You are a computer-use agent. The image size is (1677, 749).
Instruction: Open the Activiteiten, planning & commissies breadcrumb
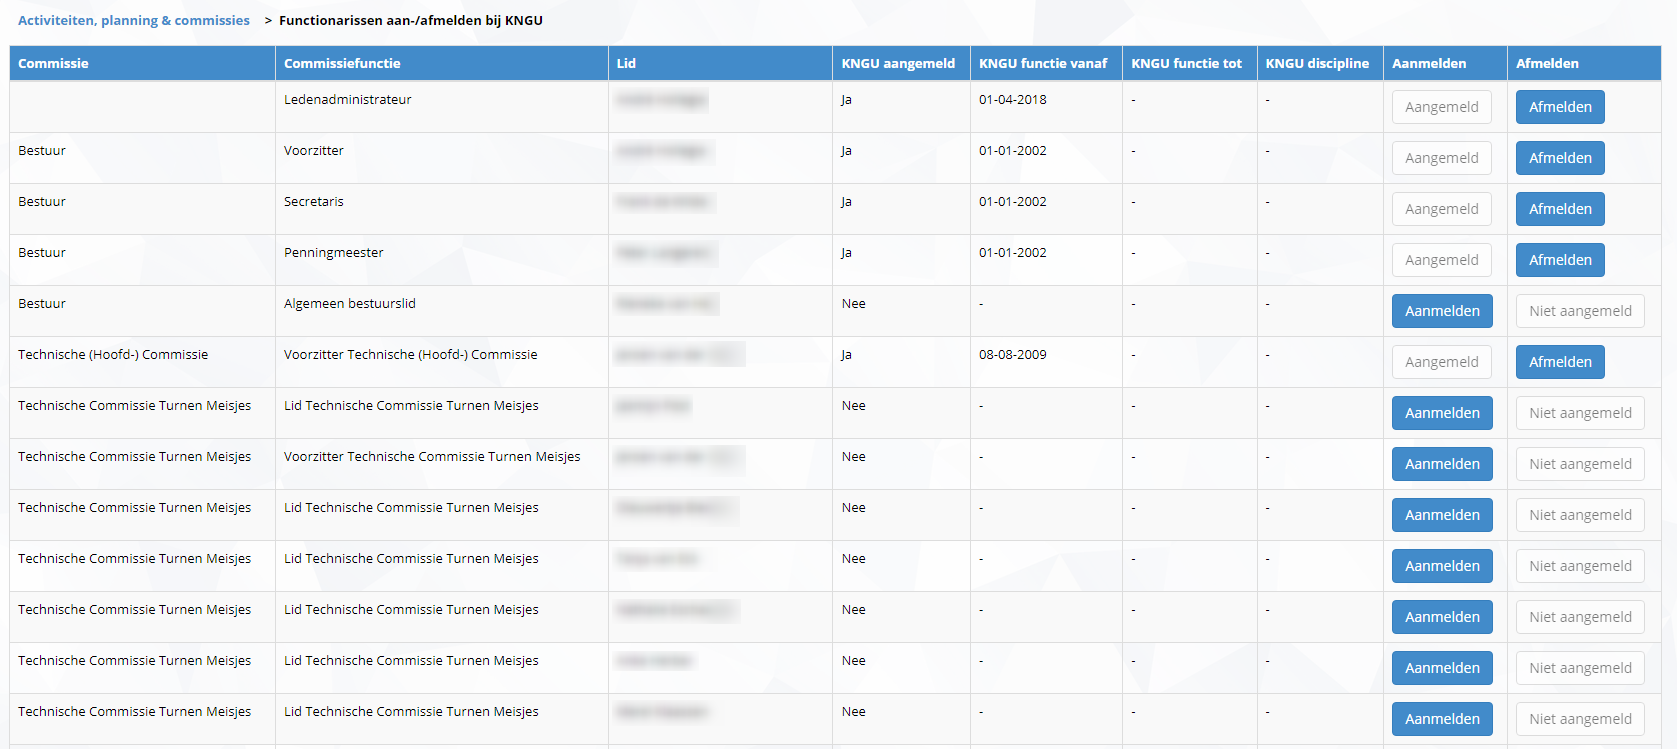134,20
